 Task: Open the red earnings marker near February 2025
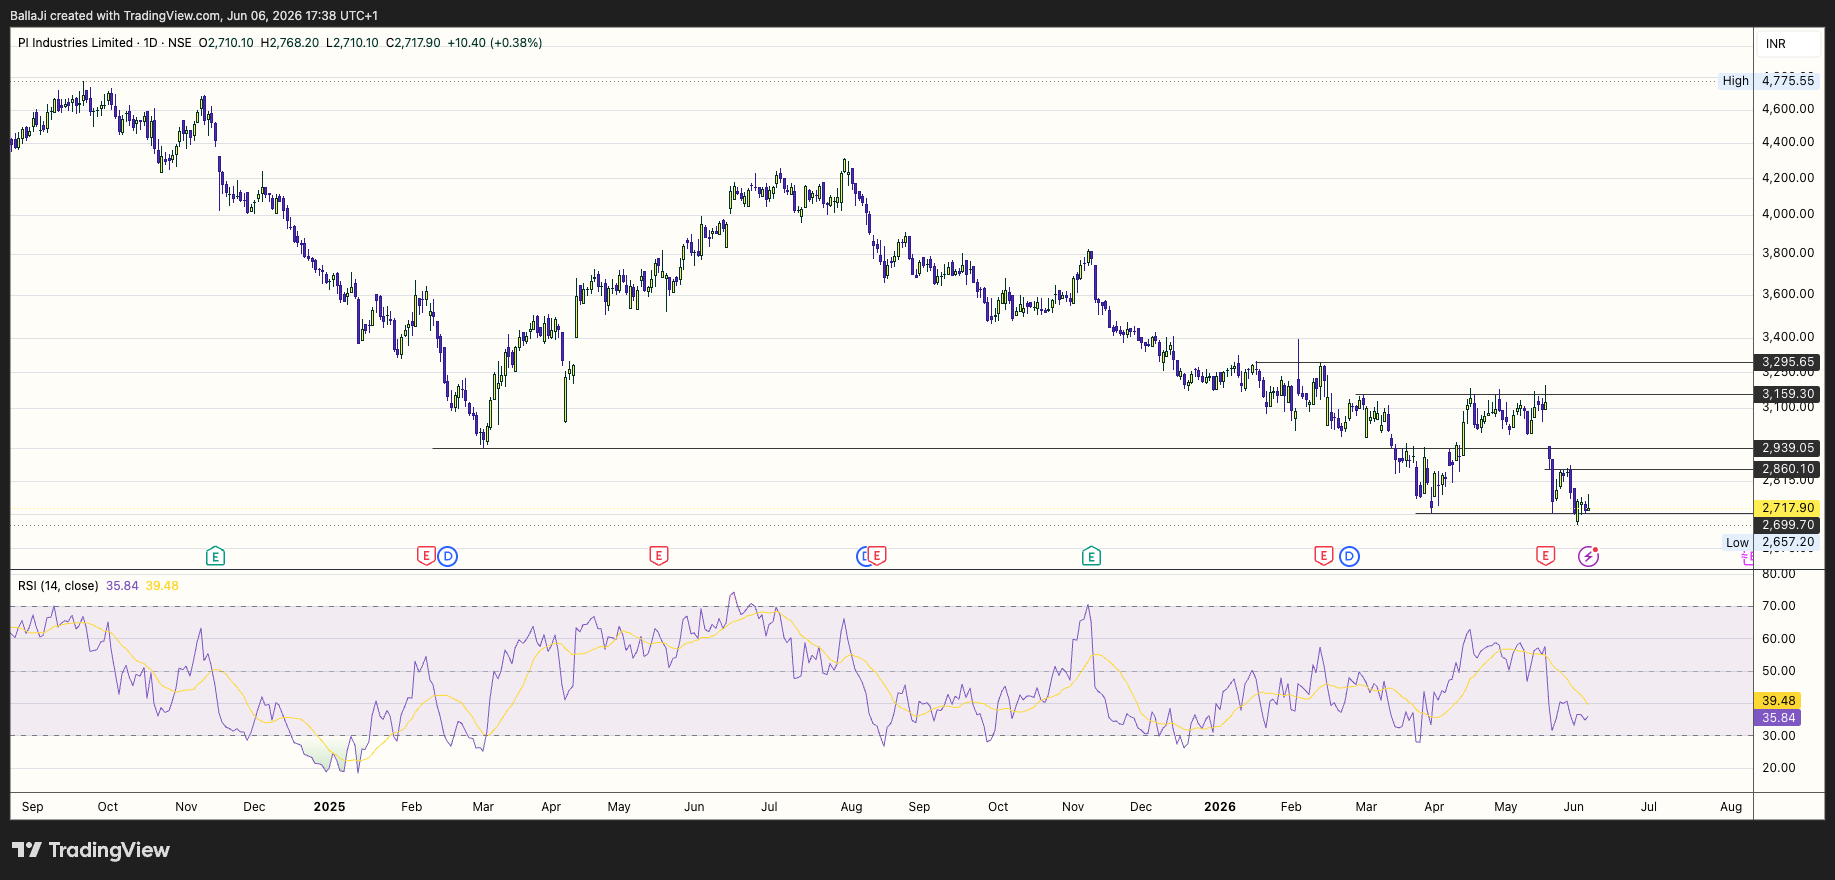[426, 556]
